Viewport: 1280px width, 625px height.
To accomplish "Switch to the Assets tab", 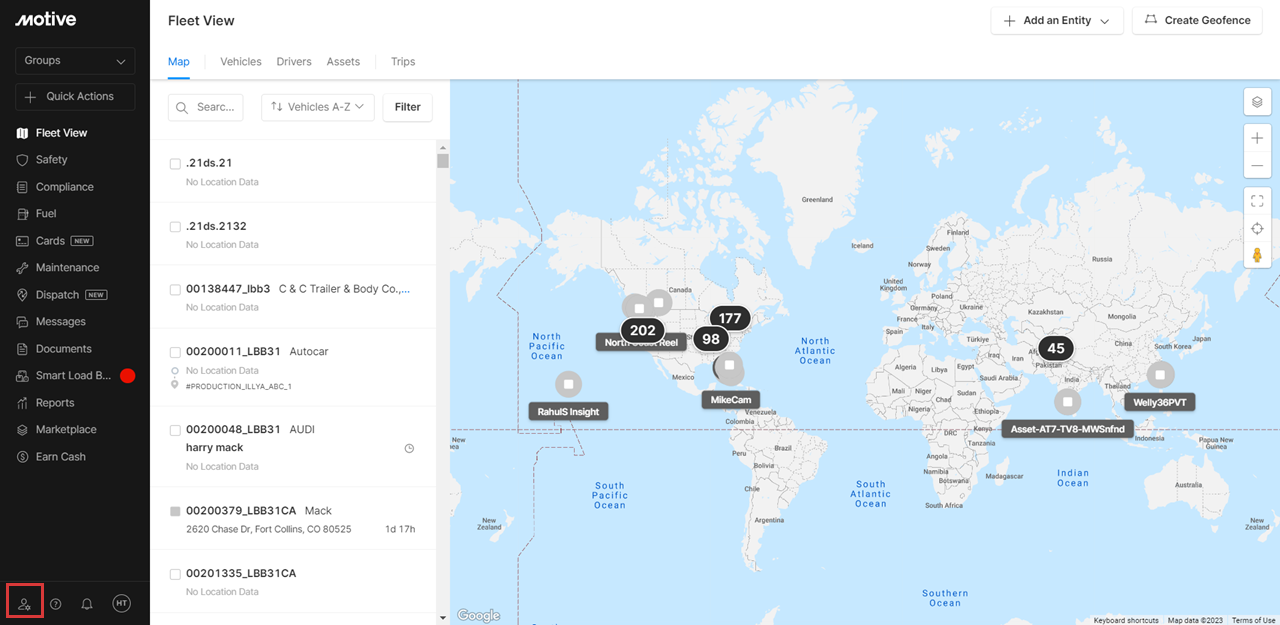I will tap(343, 62).
